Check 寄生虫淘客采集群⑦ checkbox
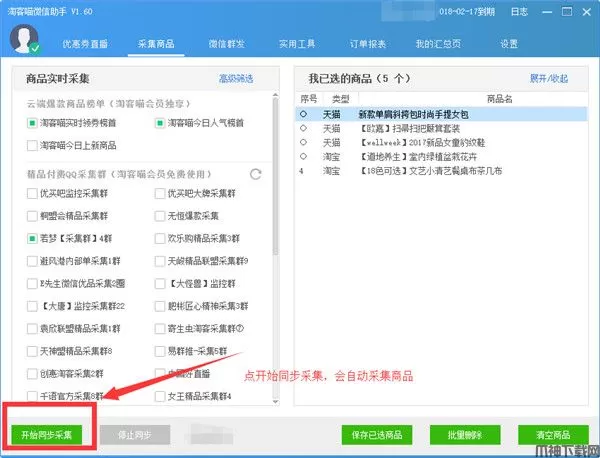Viewport: 600px width, 458px height. pyautogui.click(x=160, y=329)
